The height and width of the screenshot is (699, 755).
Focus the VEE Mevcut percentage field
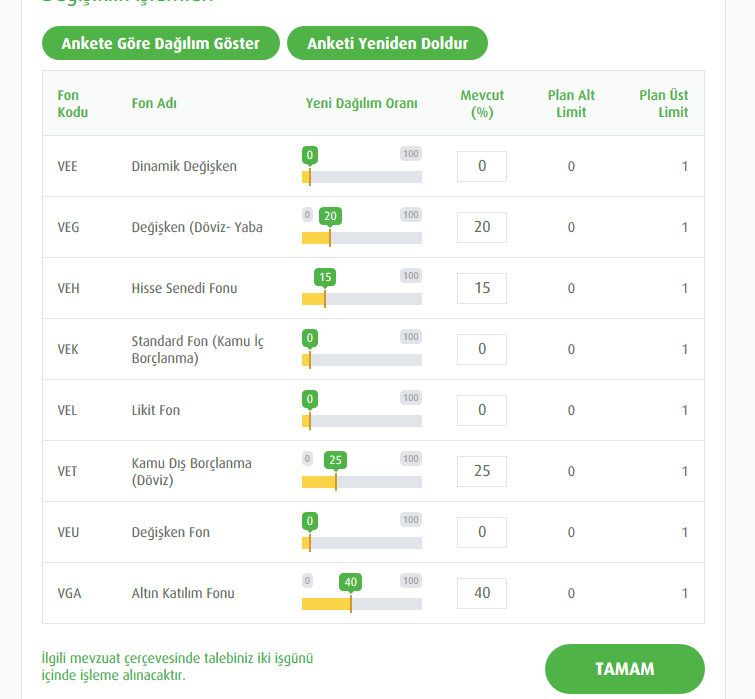coord(482,166)
